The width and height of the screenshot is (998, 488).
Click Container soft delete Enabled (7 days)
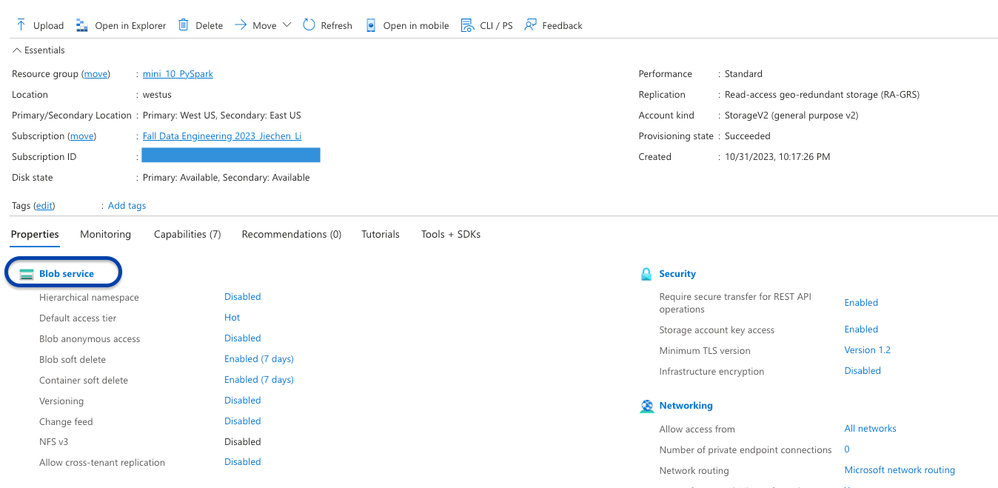(x=259, y=380)
